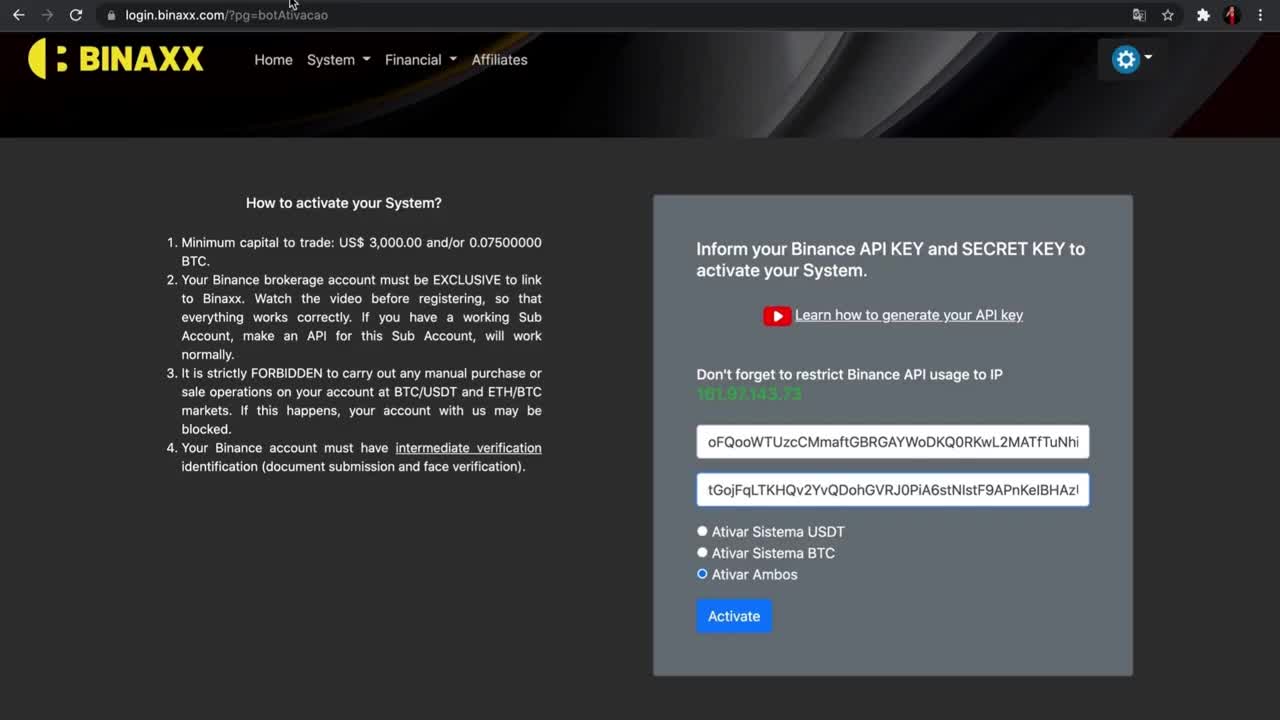Bookmark page with star icon
The height and width of the screenshot is (720, 1280).
click(1168, 15)
